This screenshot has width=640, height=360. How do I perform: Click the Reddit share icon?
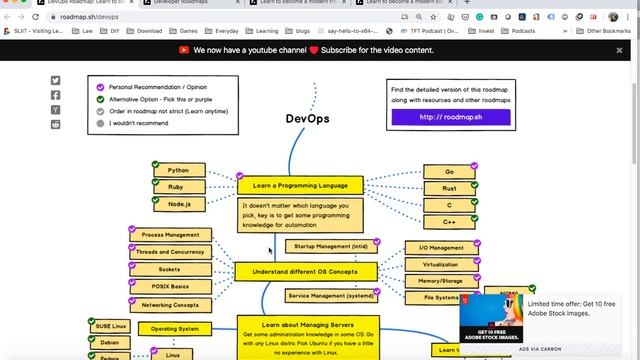point(56,124)
